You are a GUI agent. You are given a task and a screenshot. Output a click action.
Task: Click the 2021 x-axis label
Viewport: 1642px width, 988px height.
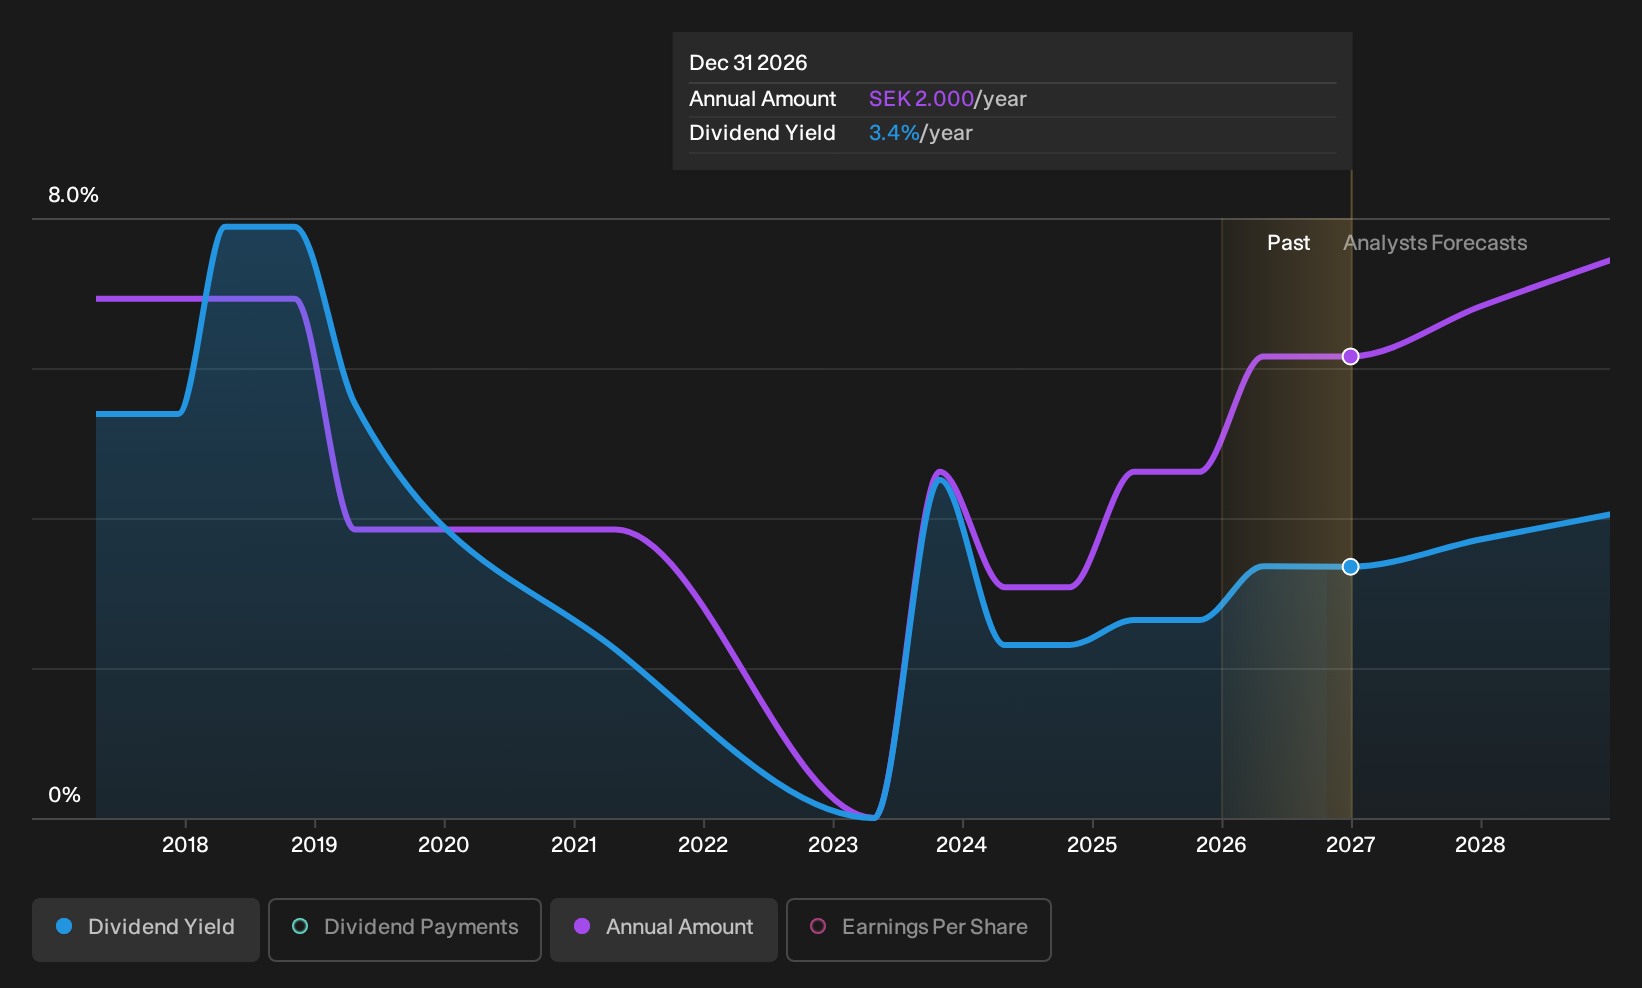pyautogui.click(x=574, y=845)
